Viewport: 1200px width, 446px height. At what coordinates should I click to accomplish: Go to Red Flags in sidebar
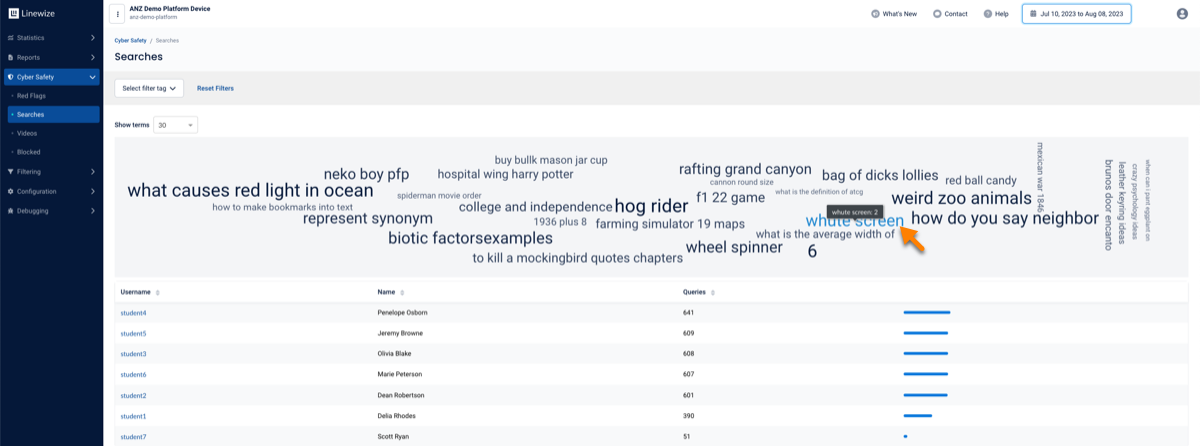(x=31, y=95)
